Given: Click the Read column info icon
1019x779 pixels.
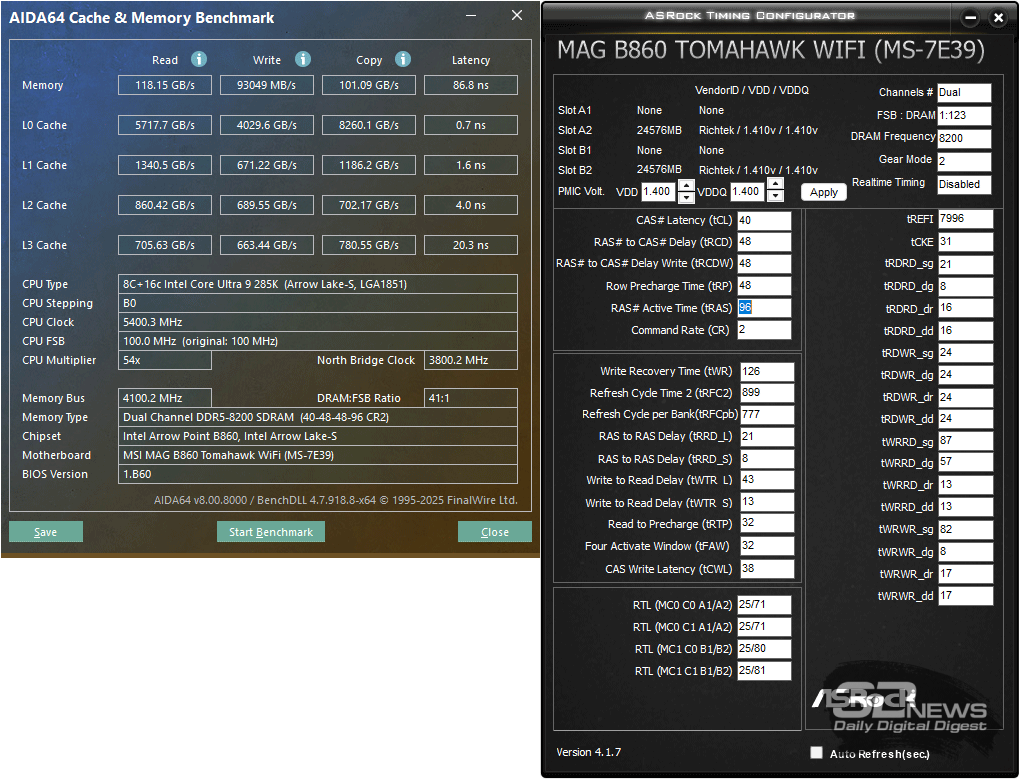Looking at the screenshot, I should pyautogui.click(x=199, y=59).
